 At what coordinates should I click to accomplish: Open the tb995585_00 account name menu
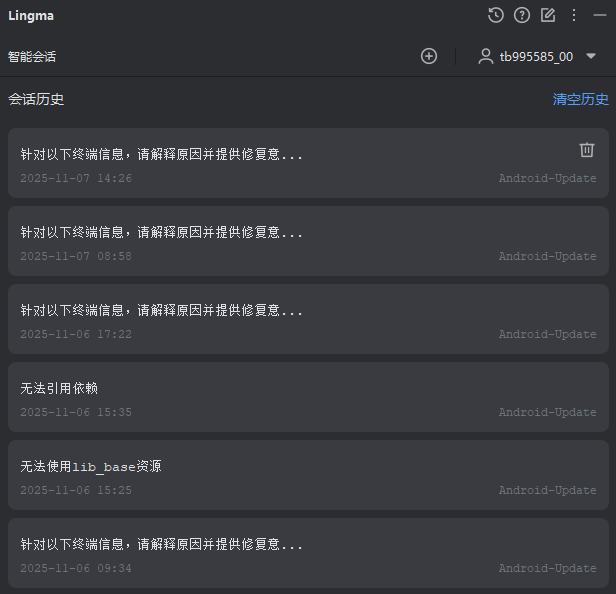536,57
